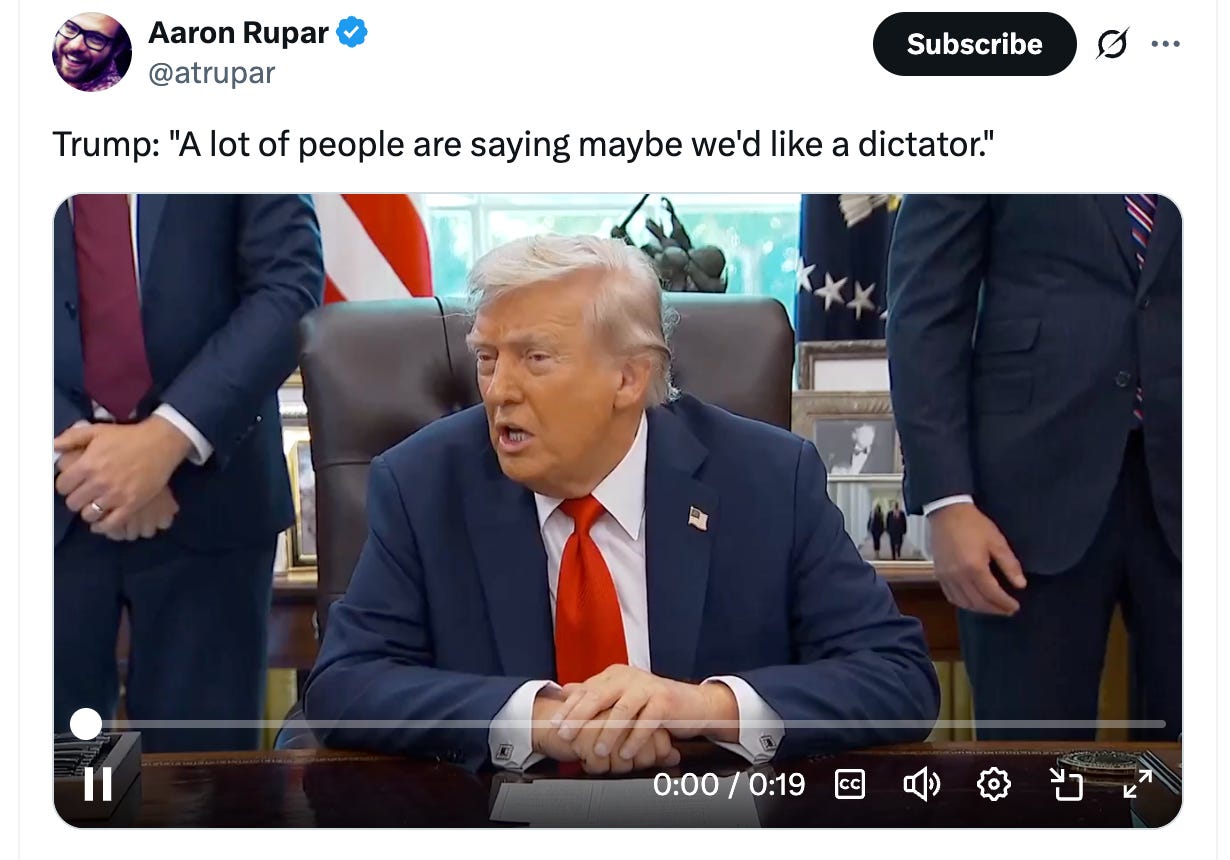This screenshot has width=1230, height=860.
Task: Click the Grok slashed-circle icon
Action: (x=1112, y=44)
